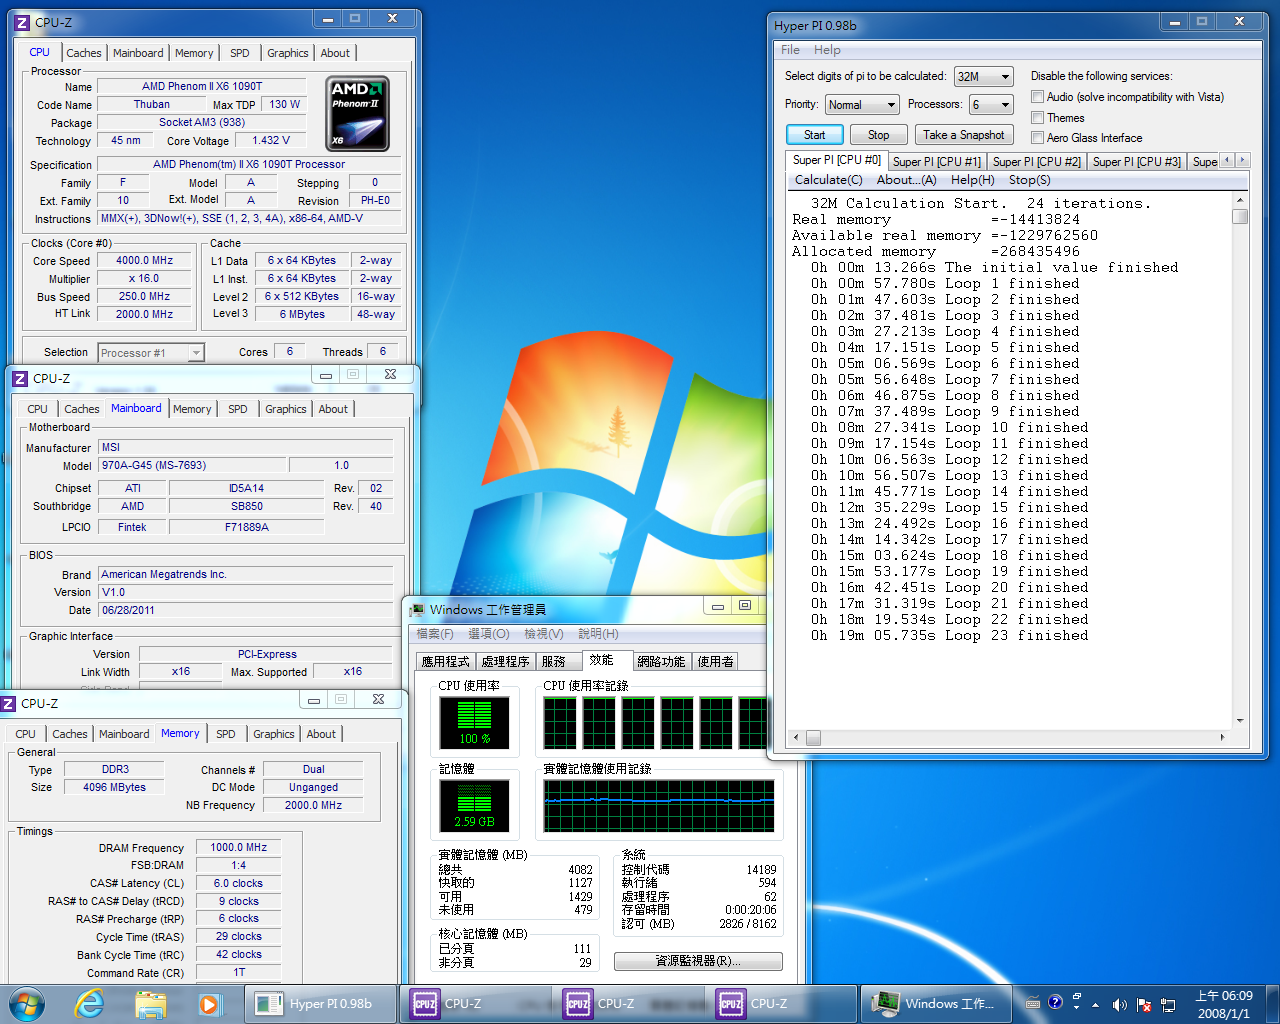Viewport: 1280px width, 1024px height.
Task: Open Windows Media Player taskbar icon
Action: coord(209,1004)
